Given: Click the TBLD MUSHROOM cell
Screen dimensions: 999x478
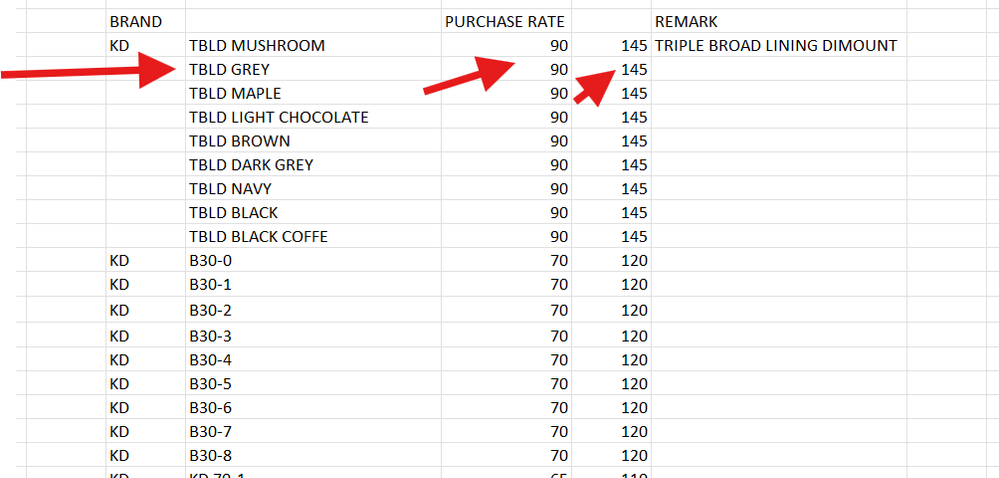Looking at the screenshot, I should coord(313,45).
